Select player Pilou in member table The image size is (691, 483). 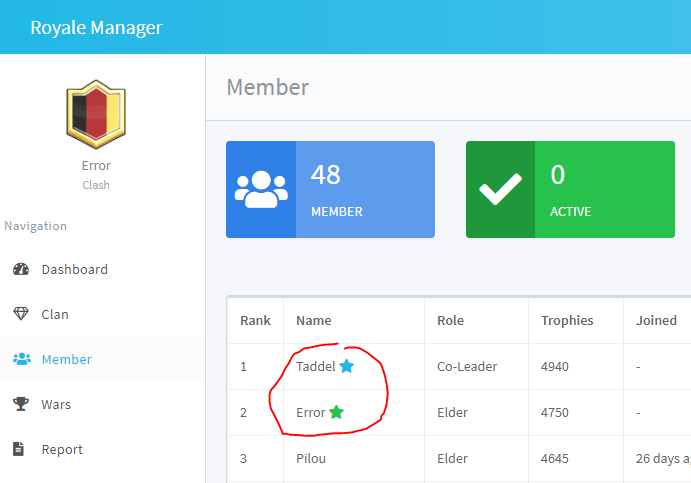[x=312, y=459]
